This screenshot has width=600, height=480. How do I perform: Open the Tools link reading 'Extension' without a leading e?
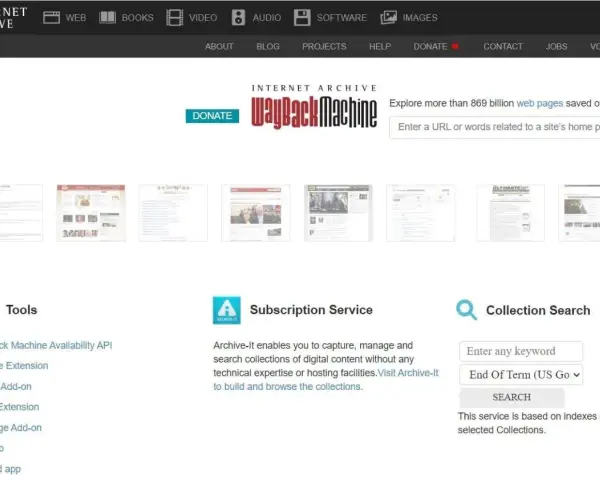click(20, 407)
